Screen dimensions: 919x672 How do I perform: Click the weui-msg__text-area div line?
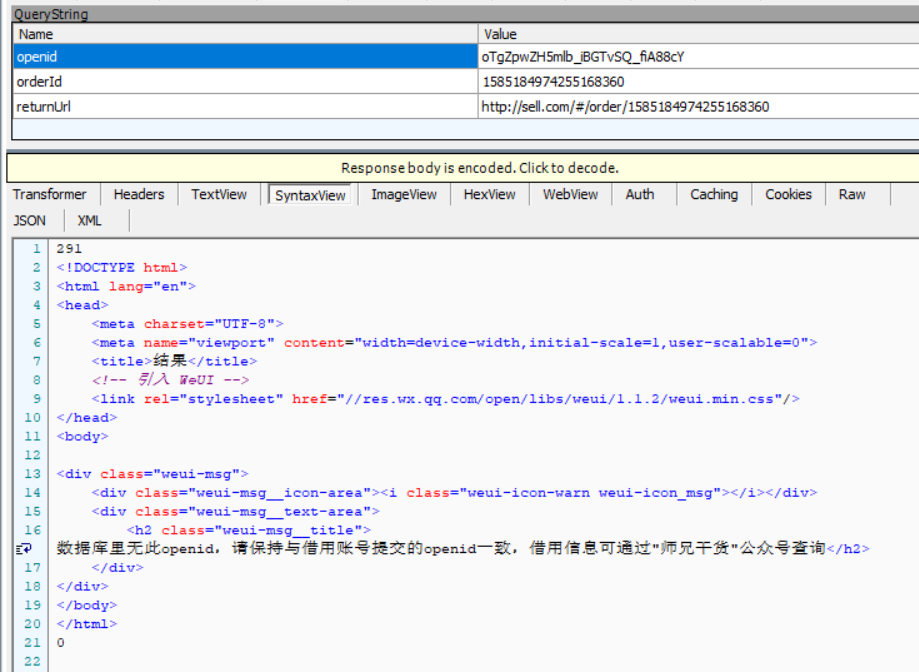(236, 511)
